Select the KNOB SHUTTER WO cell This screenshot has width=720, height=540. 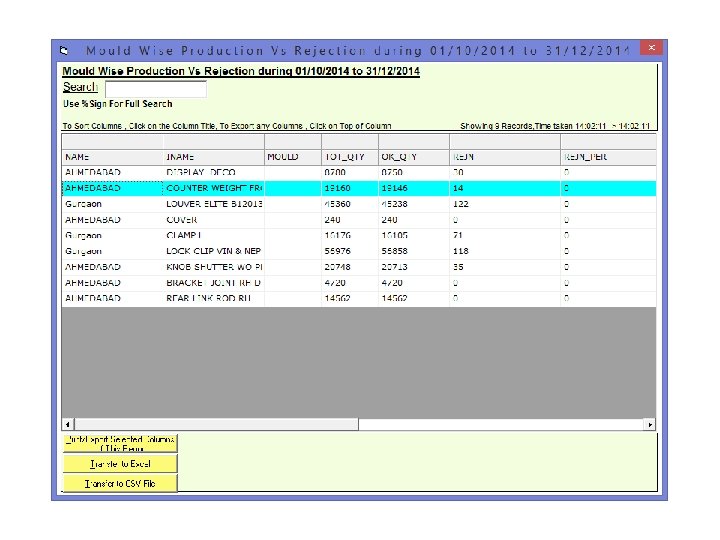(x=214, y=267)
